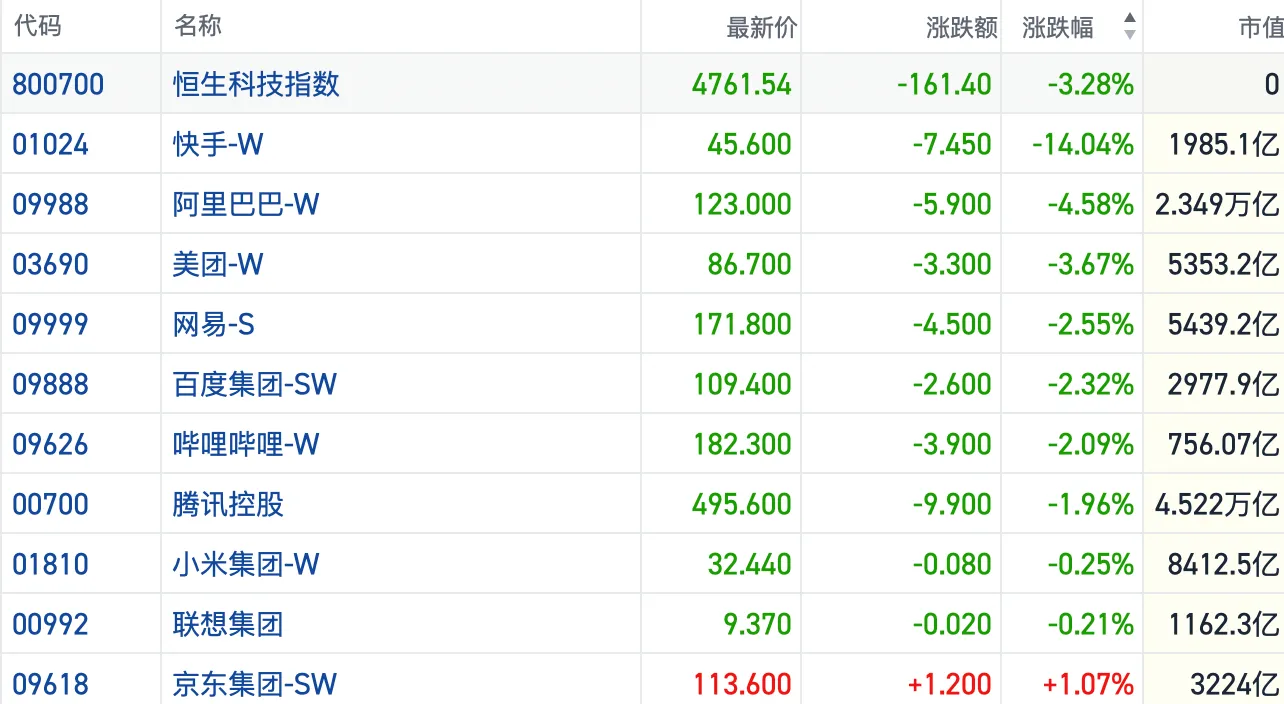This screenshot has width=1284, height=704.
Task: Open 美团-W stock details
Action: (x=218, y=264)
